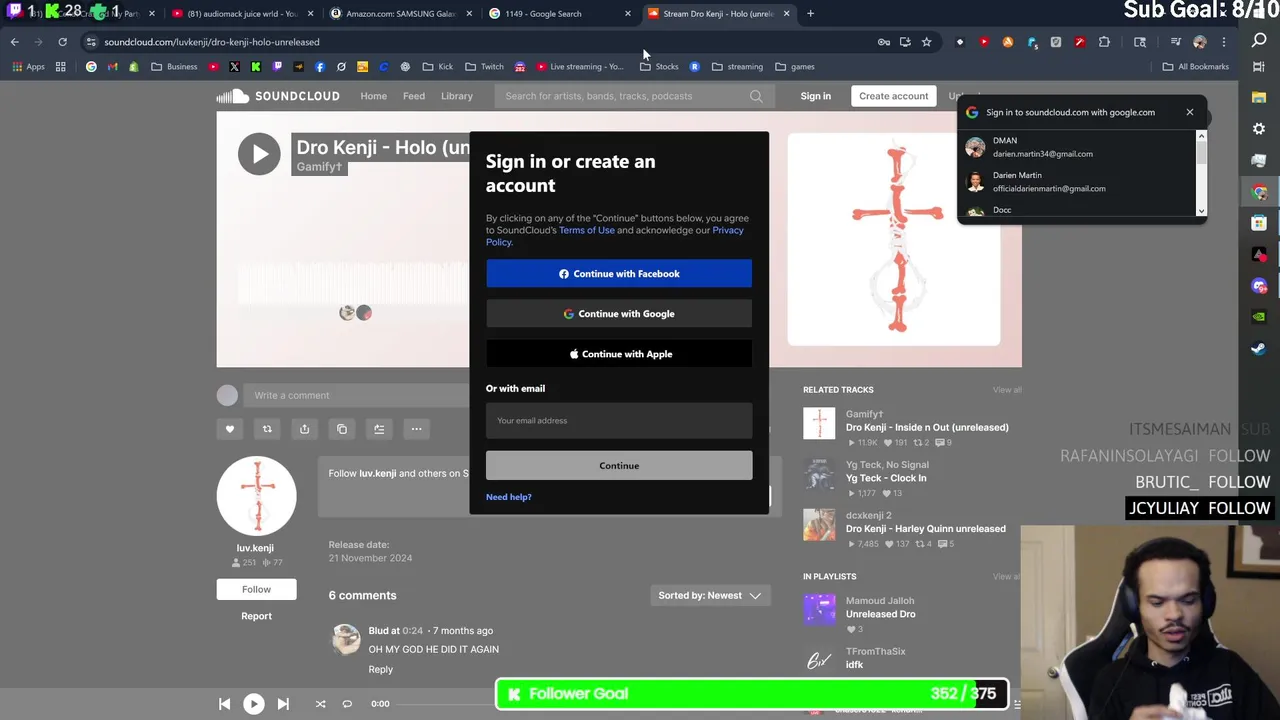Click the SoundCloud logo
The image size is (1280, 720).
click(x=279, y=96)
